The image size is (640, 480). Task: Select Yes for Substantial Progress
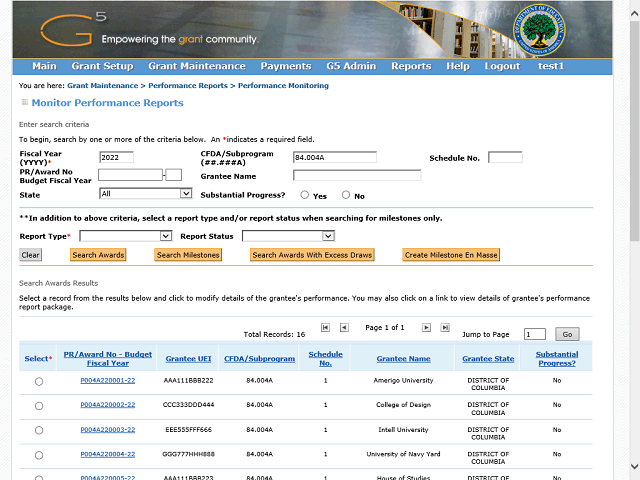(305, 196)
